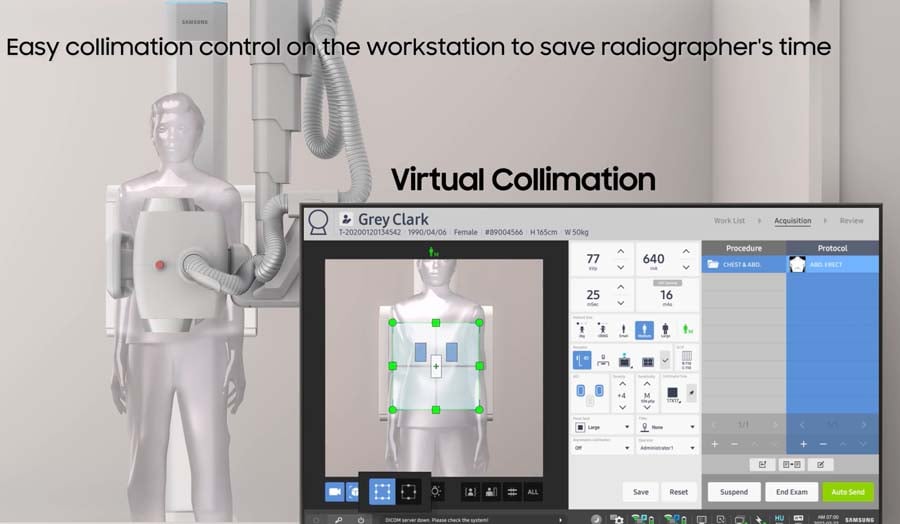The width and height of the screenshot is (900, 524).
Task: Toggle the center AEC chamber
Action: point(590,401)
